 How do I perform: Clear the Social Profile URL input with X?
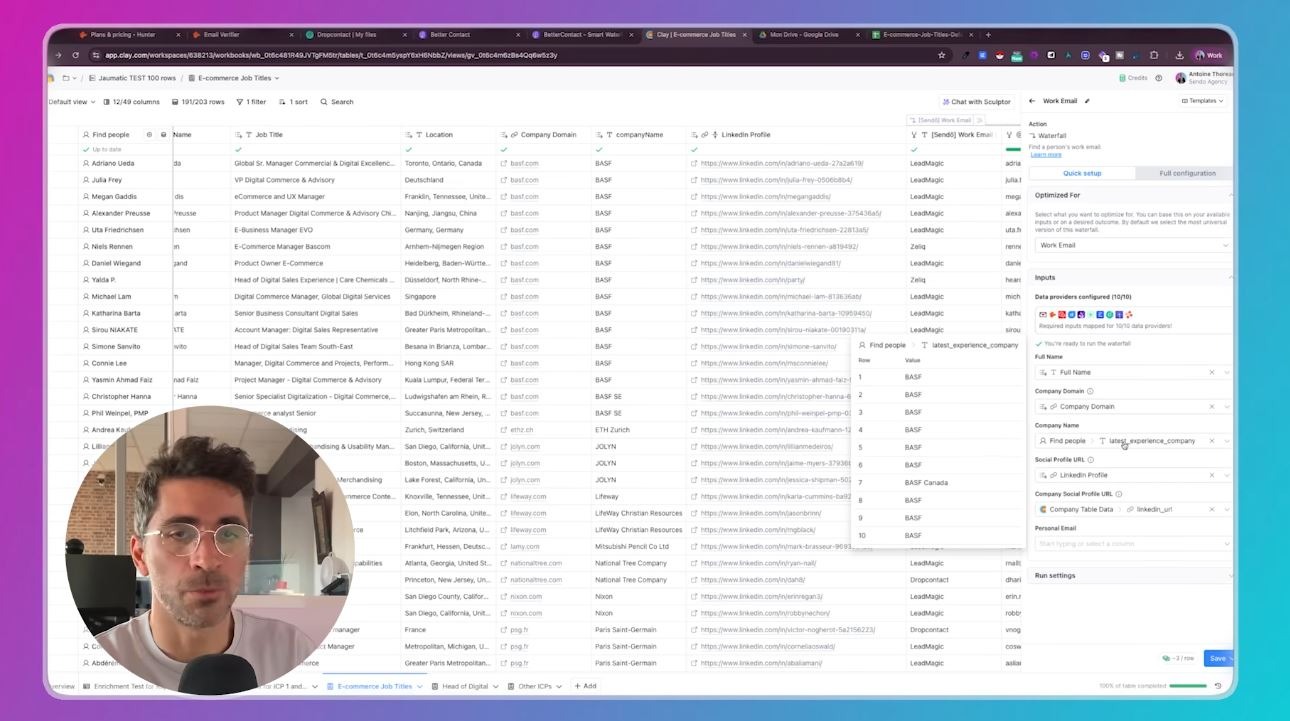[x=1212, y=475]
